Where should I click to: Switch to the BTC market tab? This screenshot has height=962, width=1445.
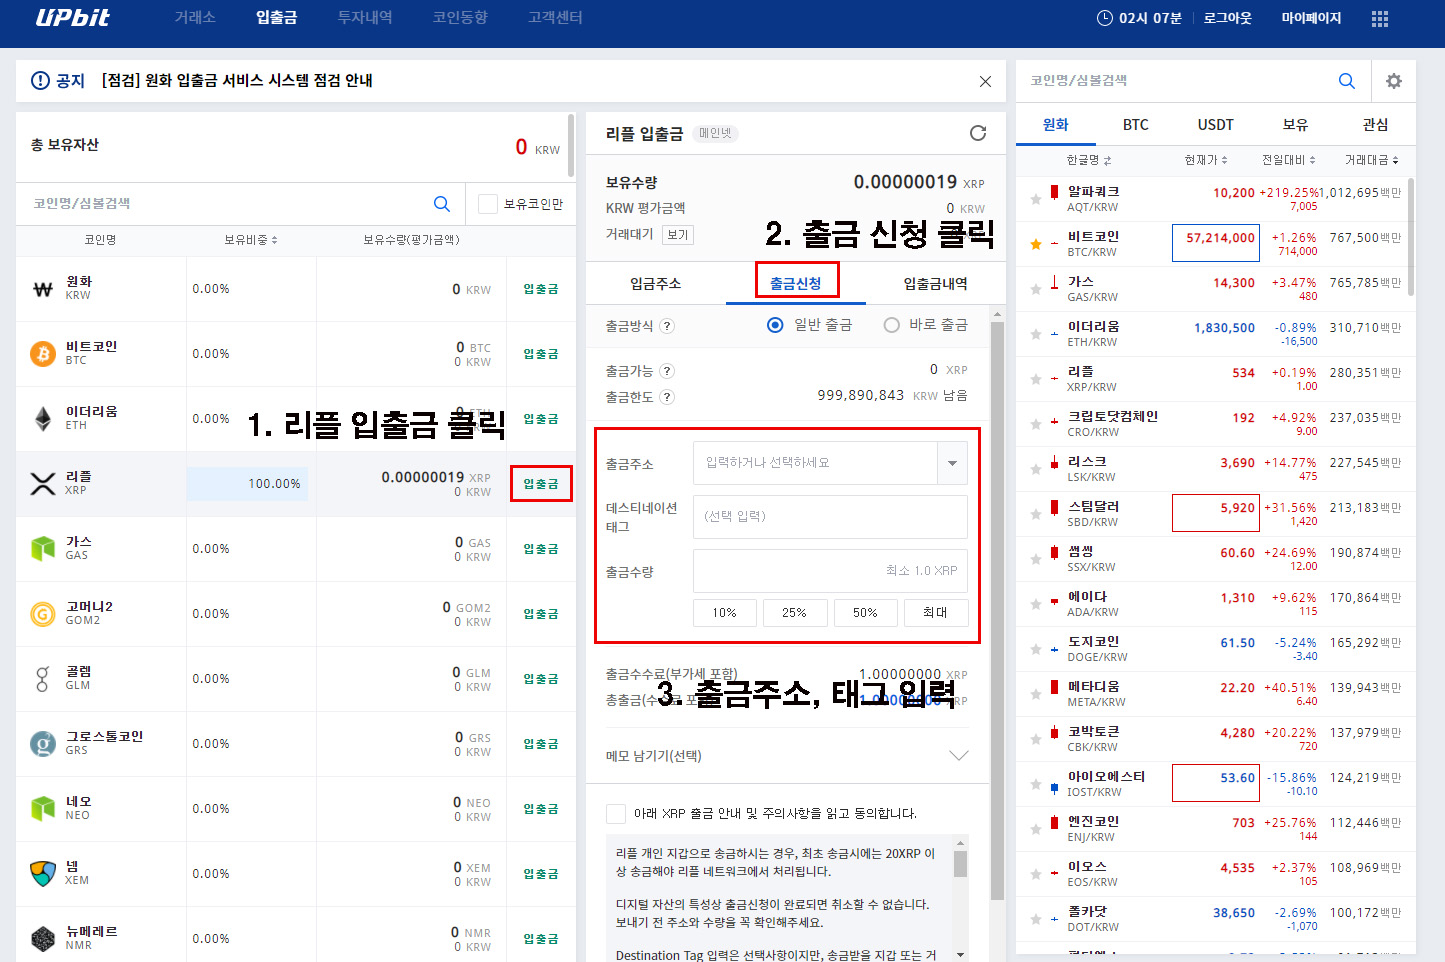(1136, 125)
